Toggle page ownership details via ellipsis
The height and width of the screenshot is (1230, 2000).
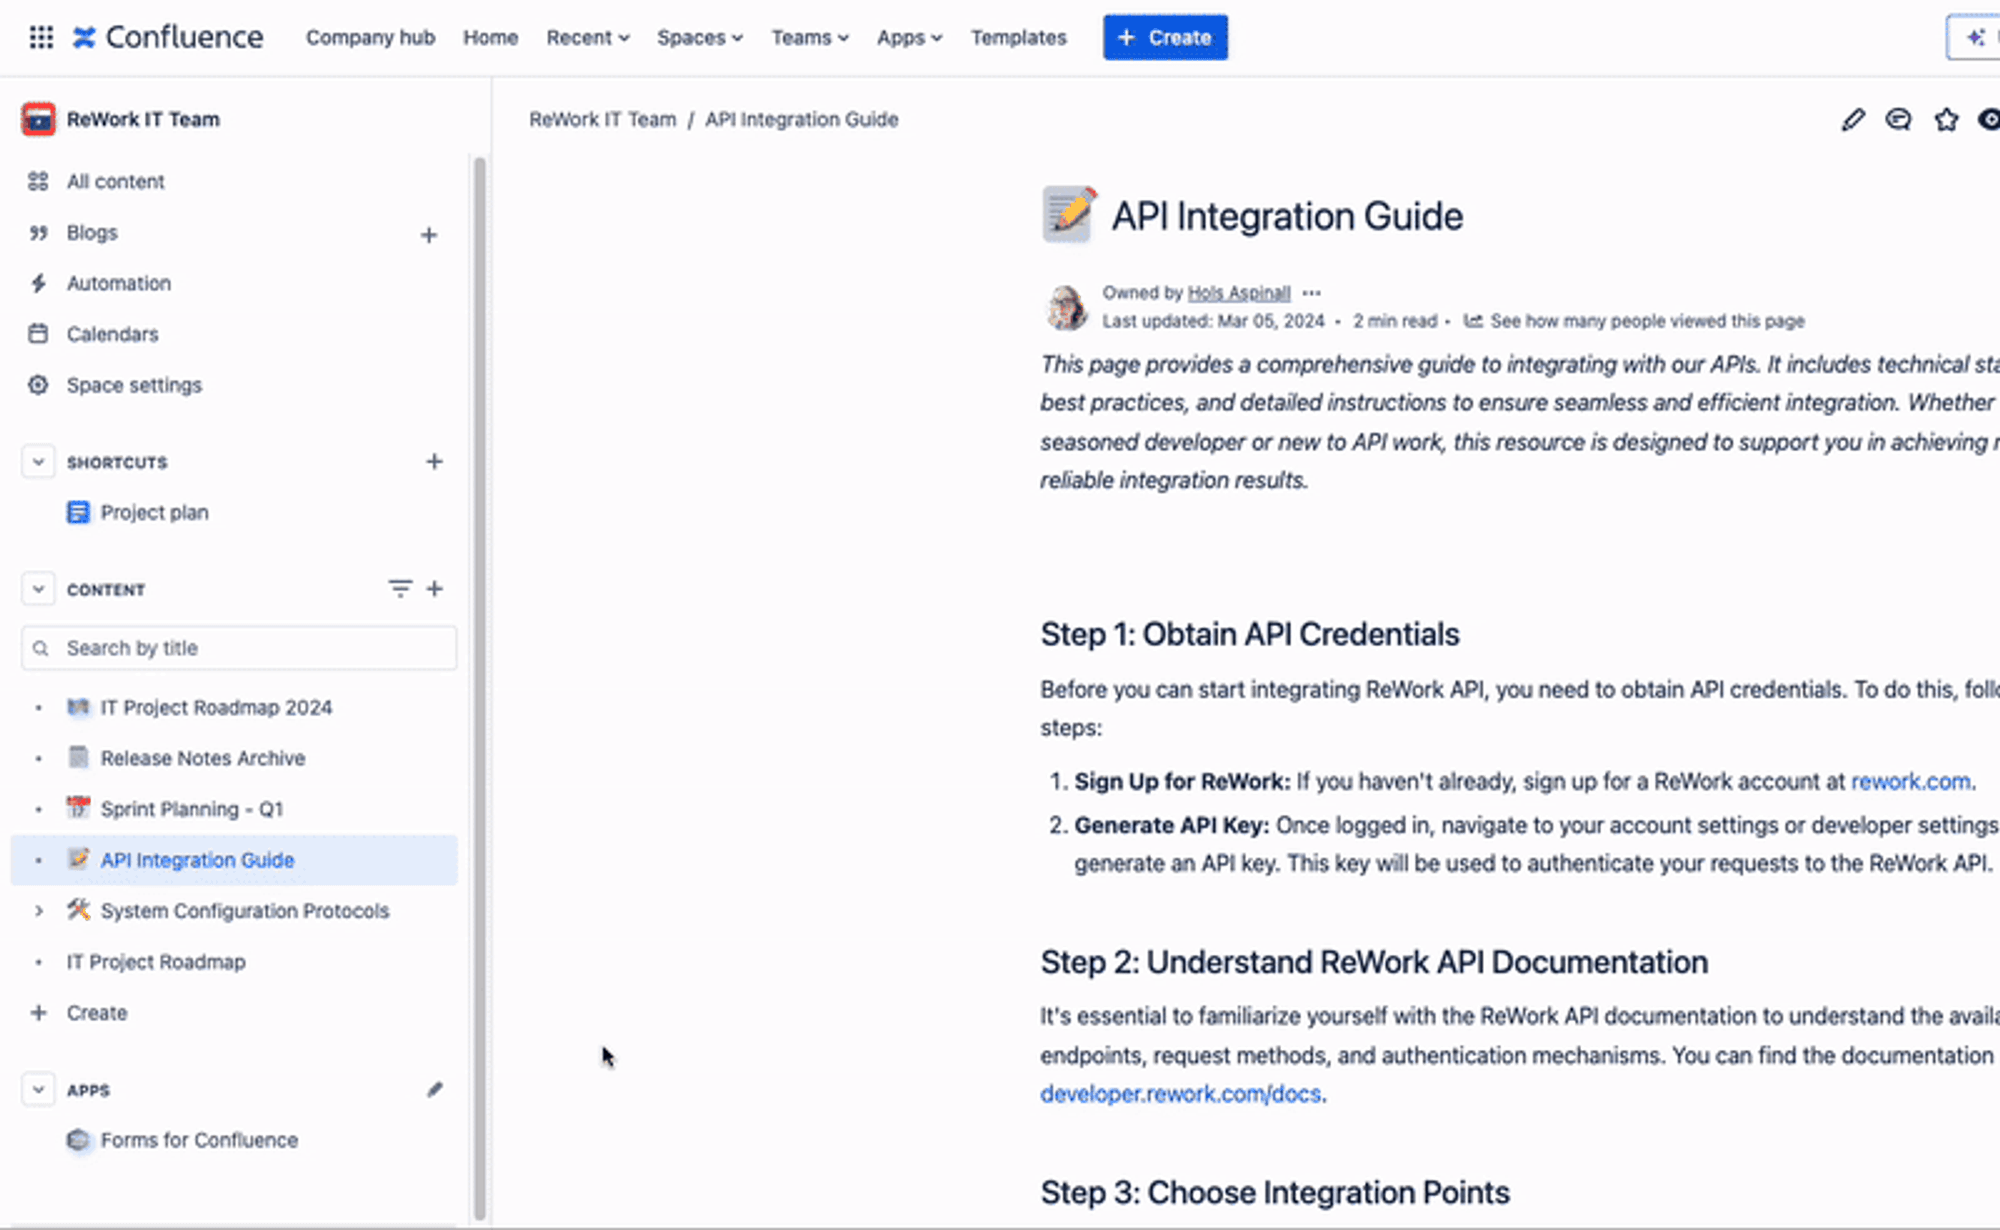pos(1311,293)
